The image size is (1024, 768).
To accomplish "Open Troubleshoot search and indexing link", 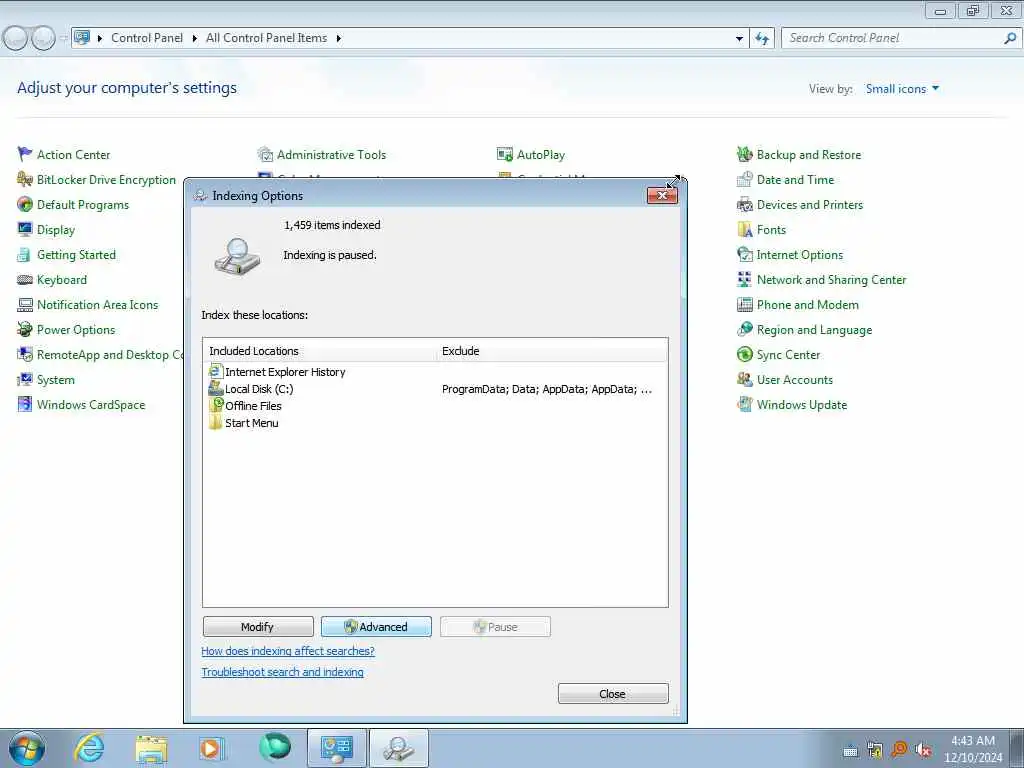I will click(282, 672).
